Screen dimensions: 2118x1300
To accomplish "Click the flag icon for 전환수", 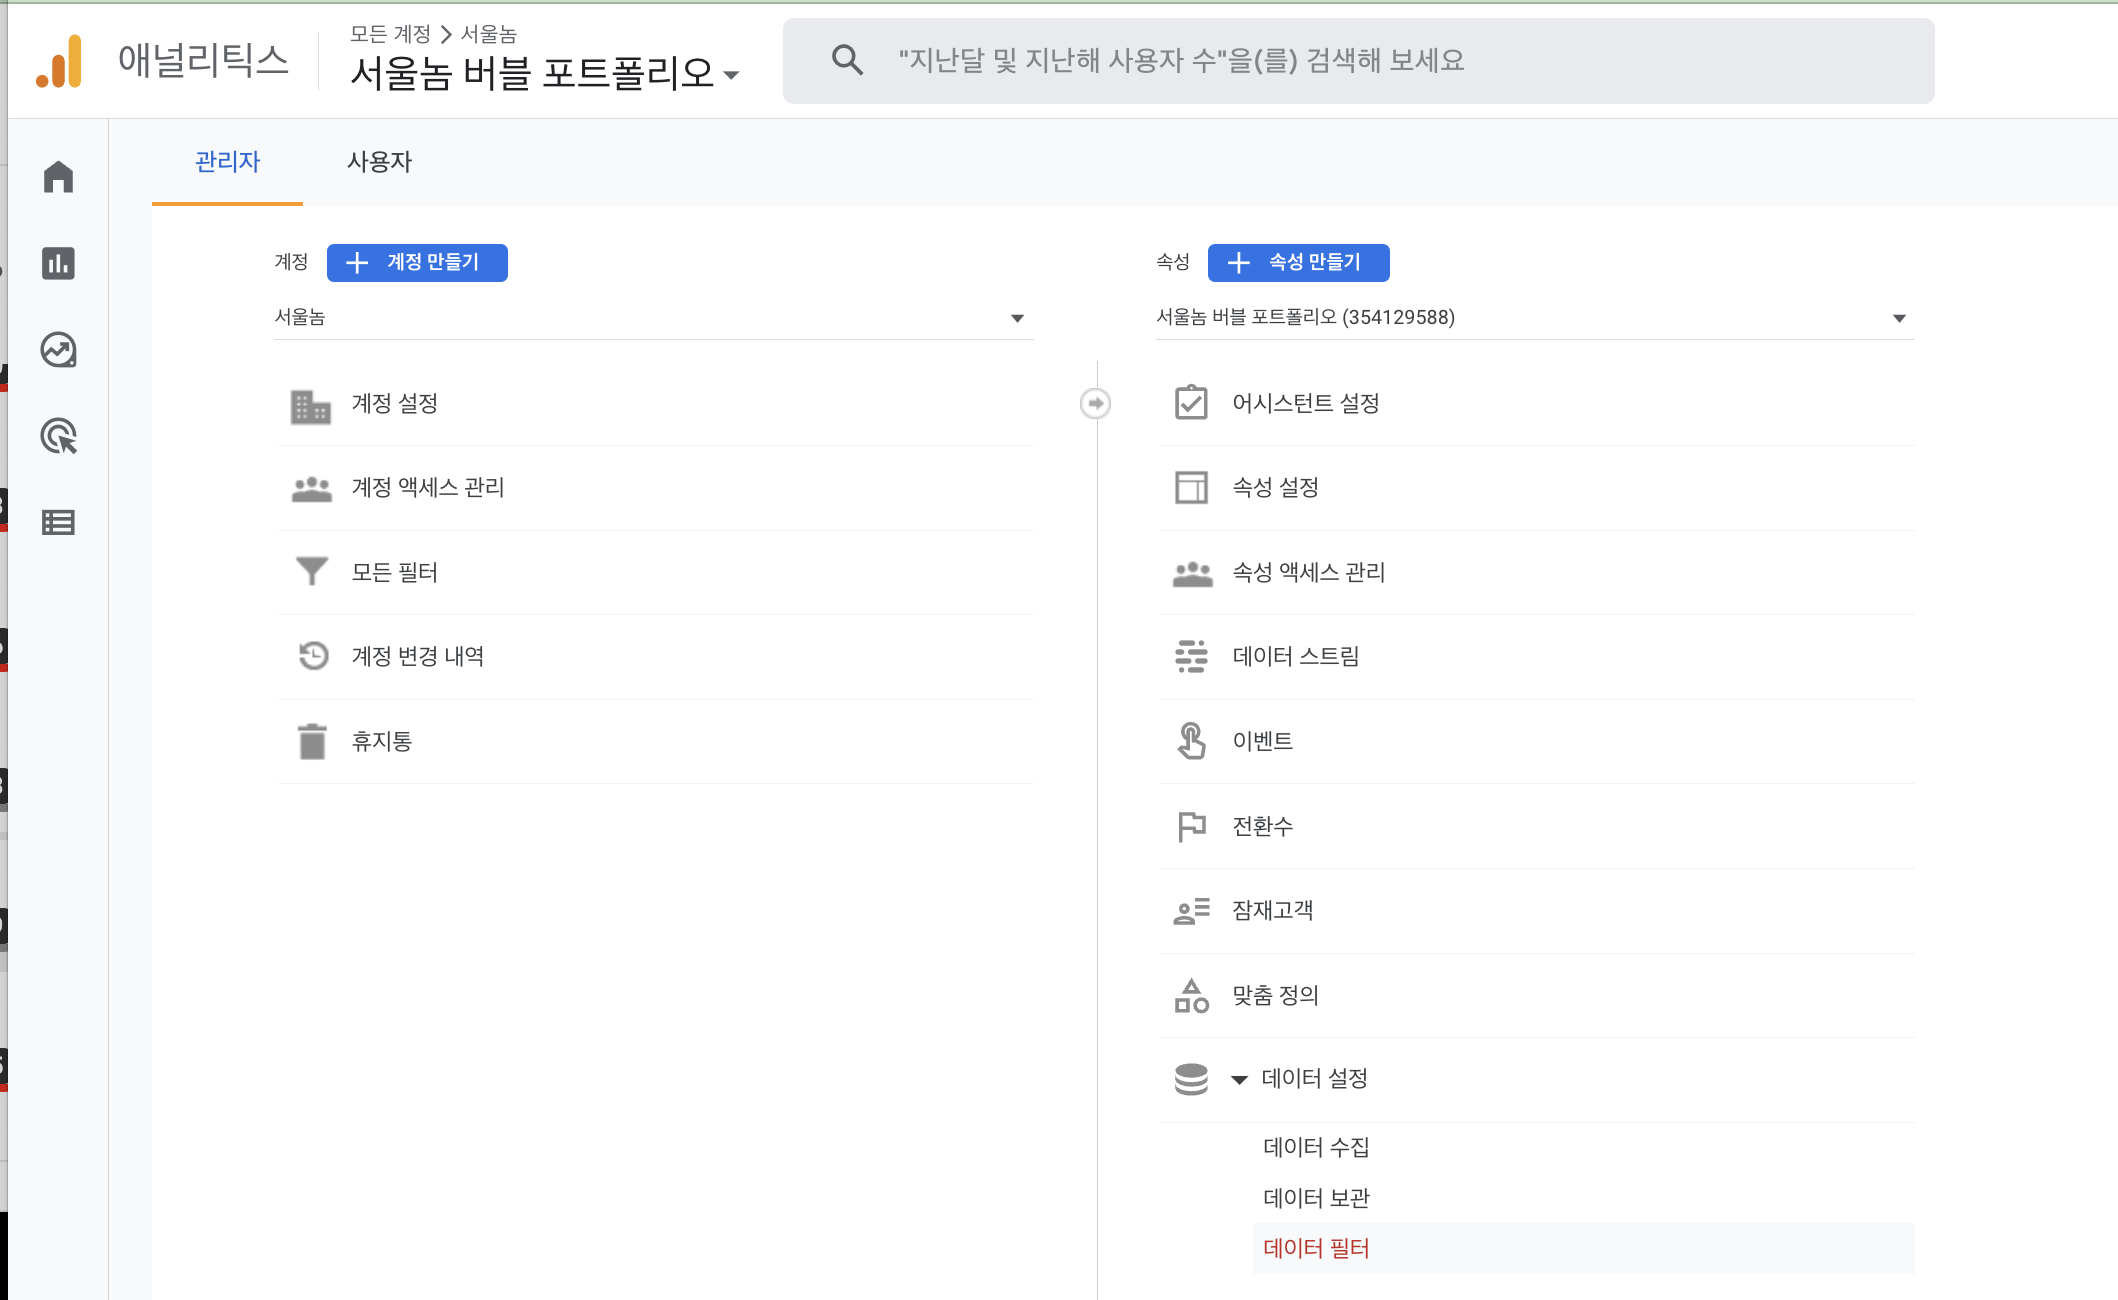I will tap(1191, 826).
